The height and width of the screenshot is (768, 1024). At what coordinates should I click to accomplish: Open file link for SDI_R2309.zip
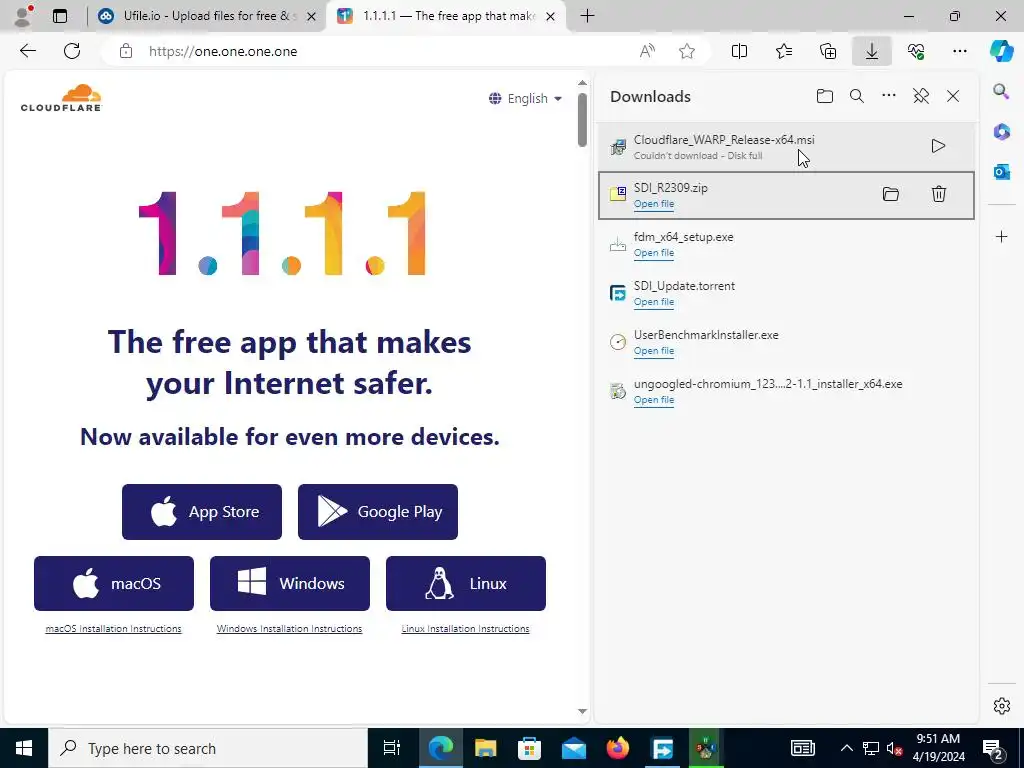(654, 204)
